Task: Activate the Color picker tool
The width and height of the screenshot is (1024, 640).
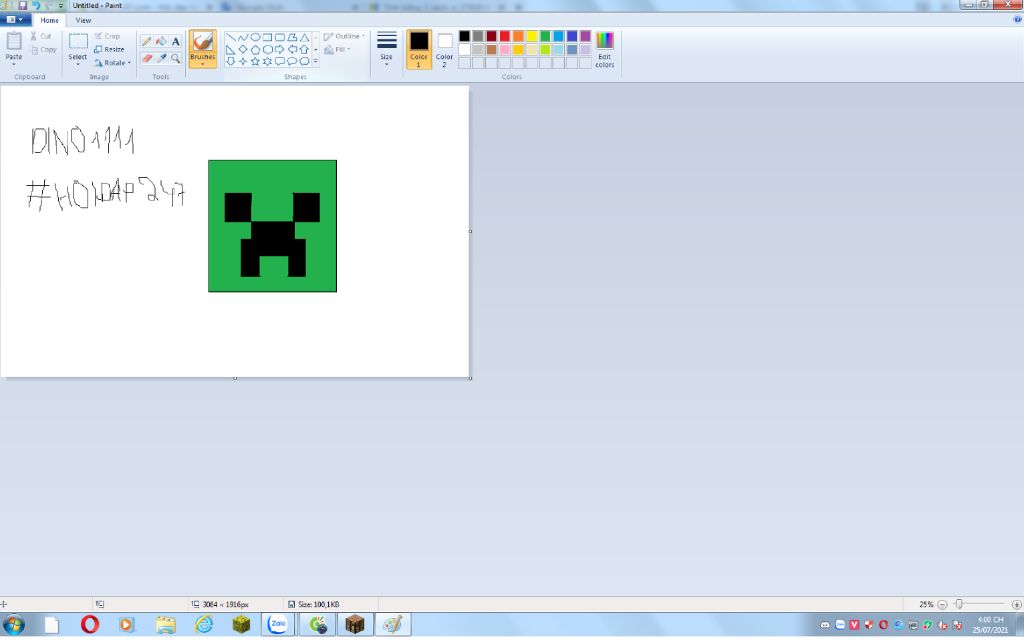Action: 161,58
